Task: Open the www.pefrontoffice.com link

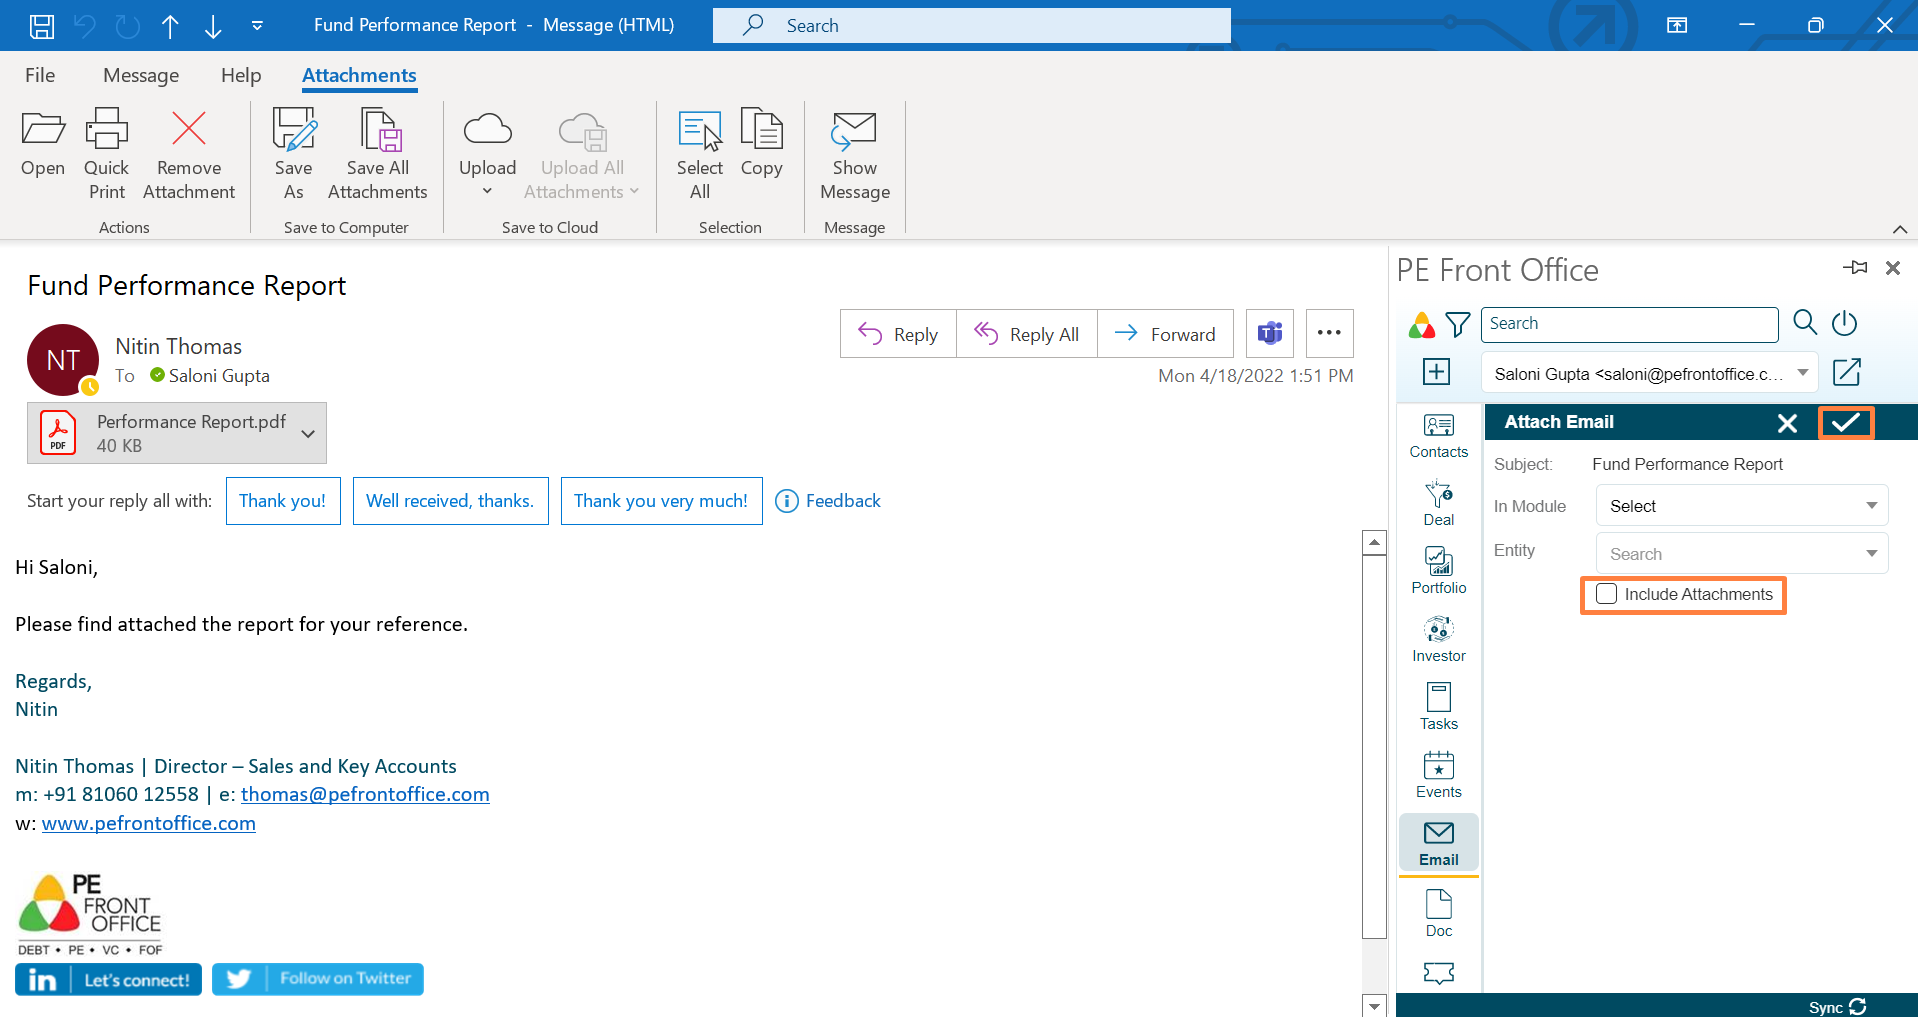Action: [x=149, y=823]
